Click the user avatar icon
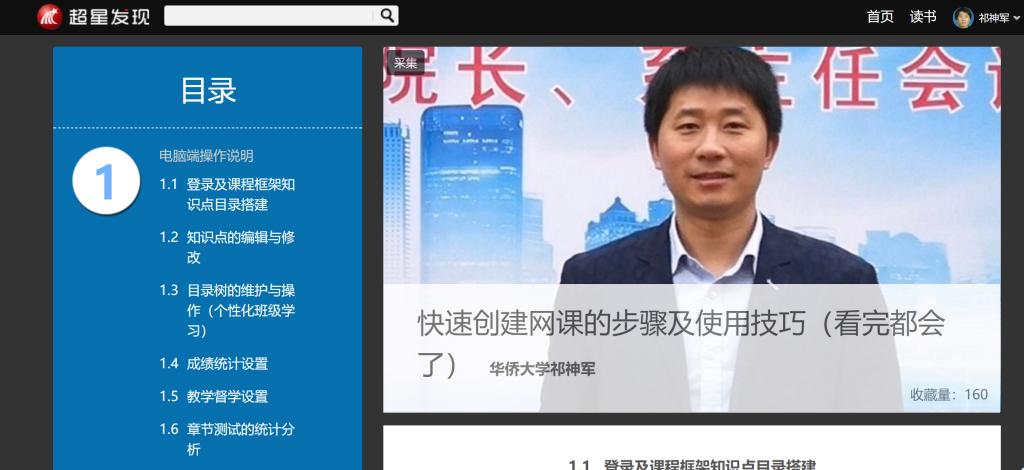 pos(963,17)
